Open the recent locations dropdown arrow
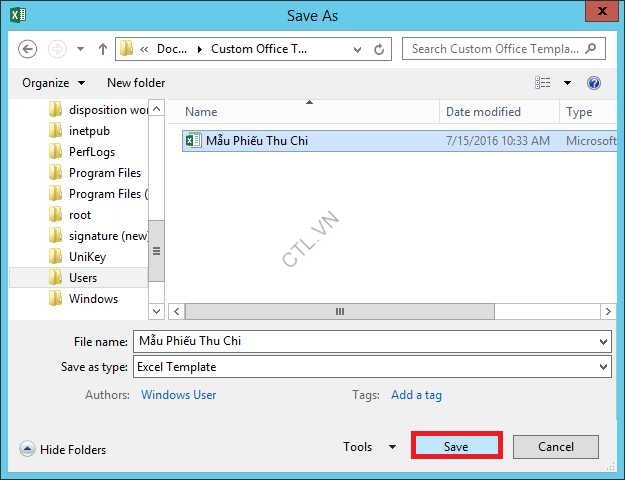The height and width of the screenshot is (480, 625). click(81, 49)
